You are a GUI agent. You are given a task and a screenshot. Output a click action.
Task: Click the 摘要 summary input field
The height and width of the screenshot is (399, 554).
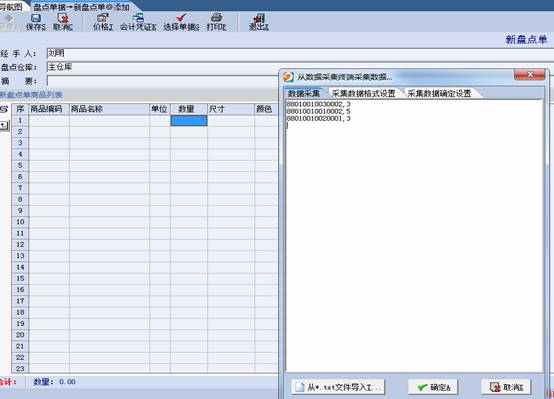(163, 81)
